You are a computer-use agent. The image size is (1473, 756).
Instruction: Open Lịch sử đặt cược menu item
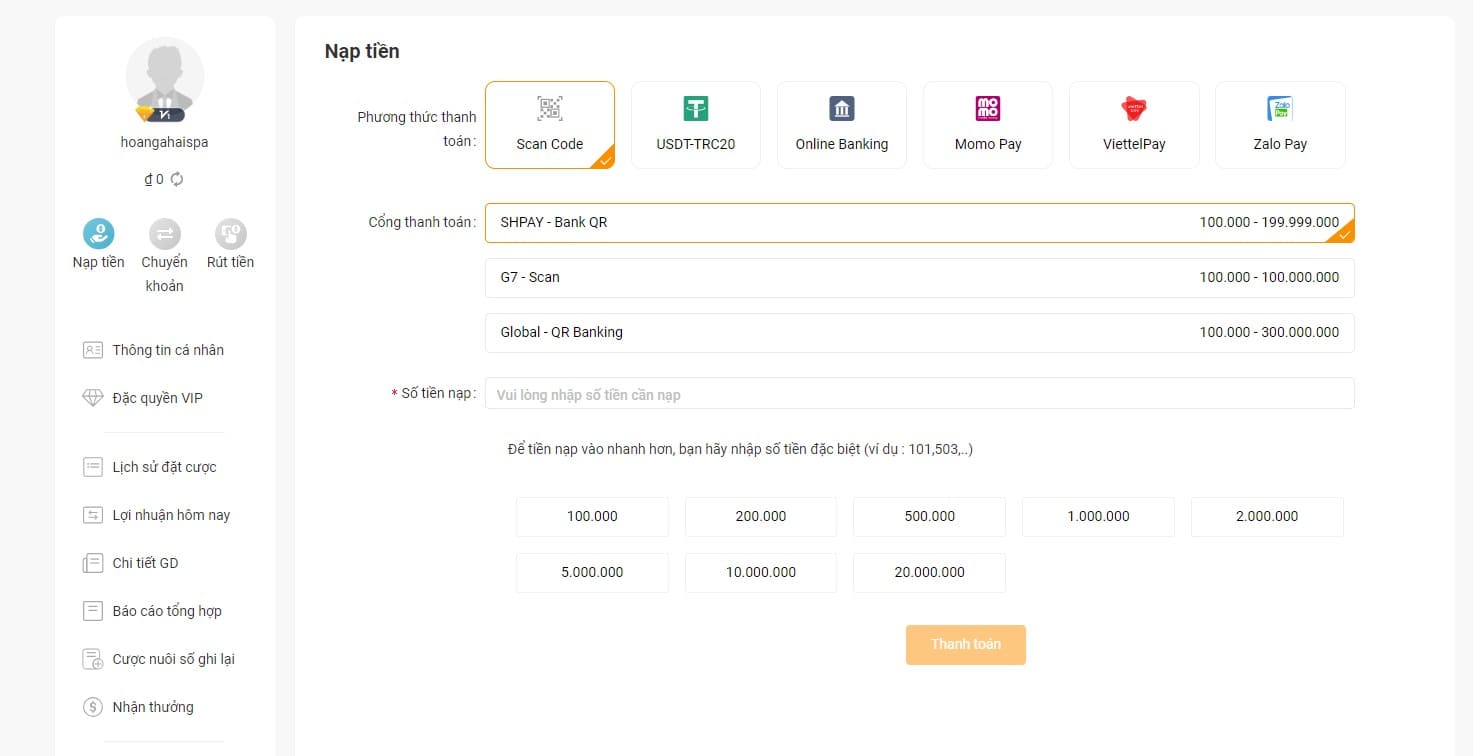pyautogui.click(x=165, y=467)
